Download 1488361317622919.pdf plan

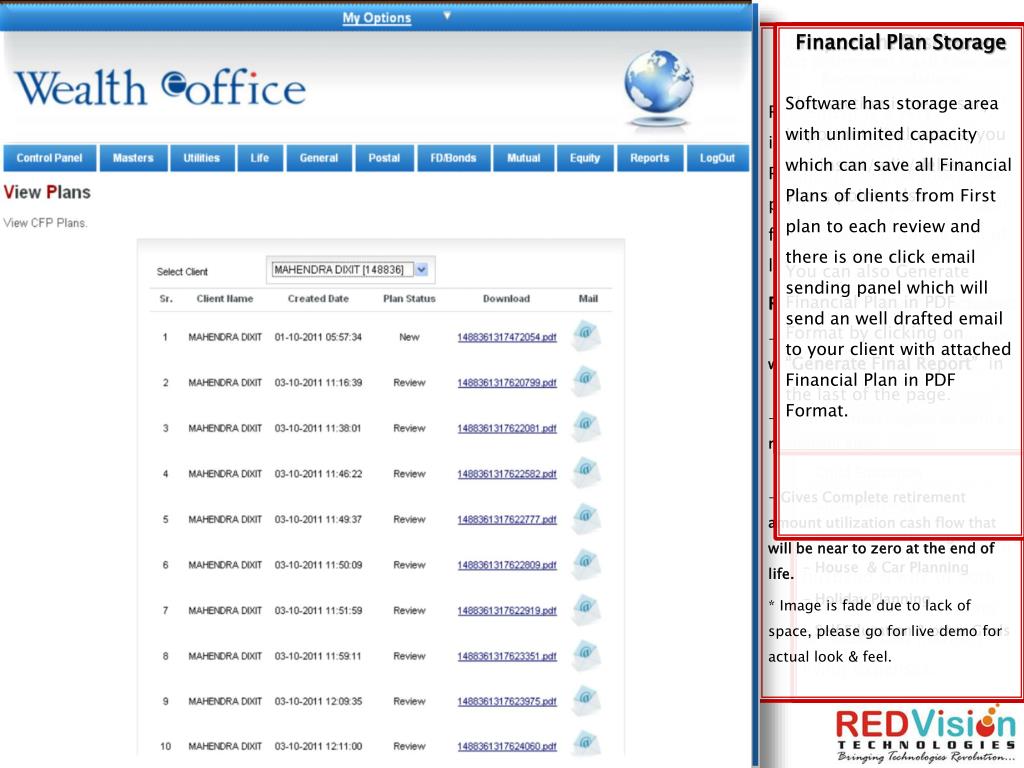(x=507, y=611)
